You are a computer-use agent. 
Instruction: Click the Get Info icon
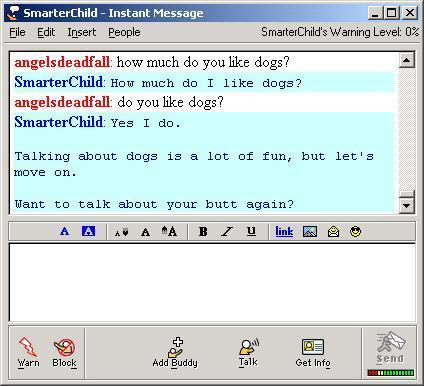click(313, 352)
